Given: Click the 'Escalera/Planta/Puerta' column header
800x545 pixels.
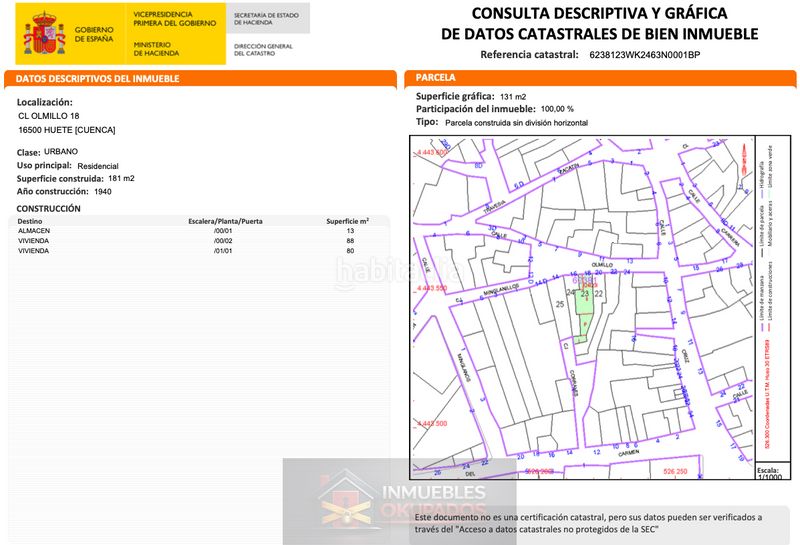Looking at the screenshot, I should pos(226,221).
